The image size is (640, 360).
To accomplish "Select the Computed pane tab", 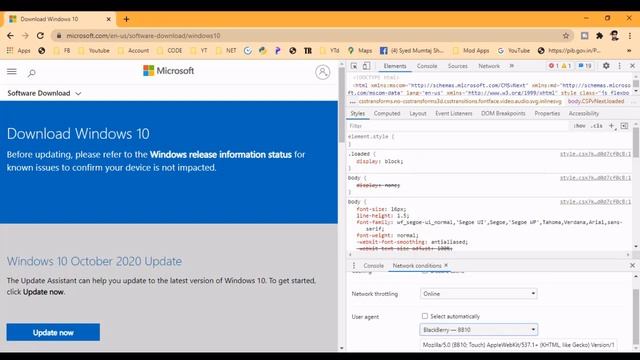I will coord(387,113).
